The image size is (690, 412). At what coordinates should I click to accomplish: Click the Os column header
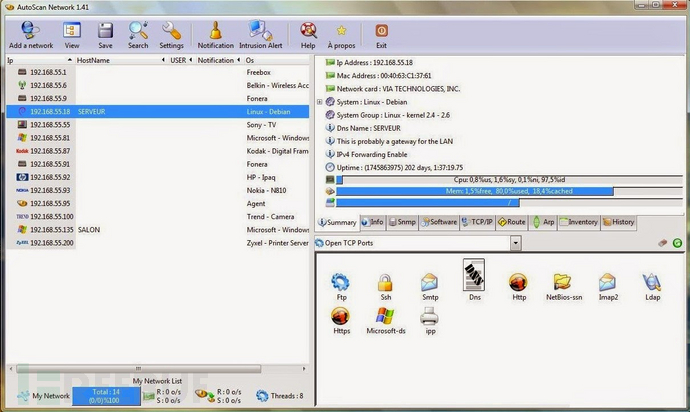pyautogui.click(x=276, y=60)
